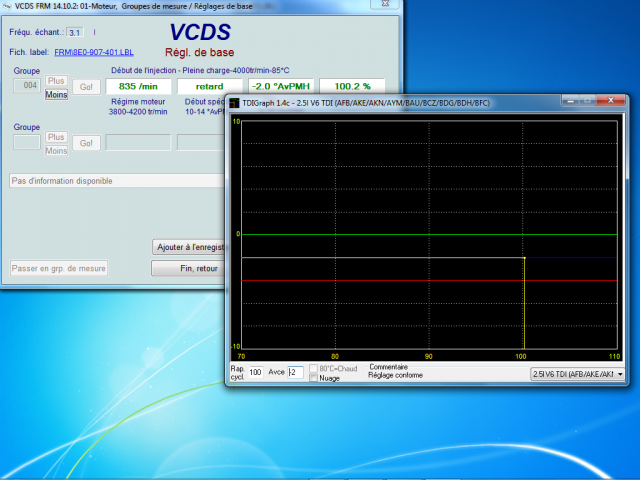The width and height of the screenshot is (640, 480).
Task: Click the empty second Groupe number field
Action: 27,142
